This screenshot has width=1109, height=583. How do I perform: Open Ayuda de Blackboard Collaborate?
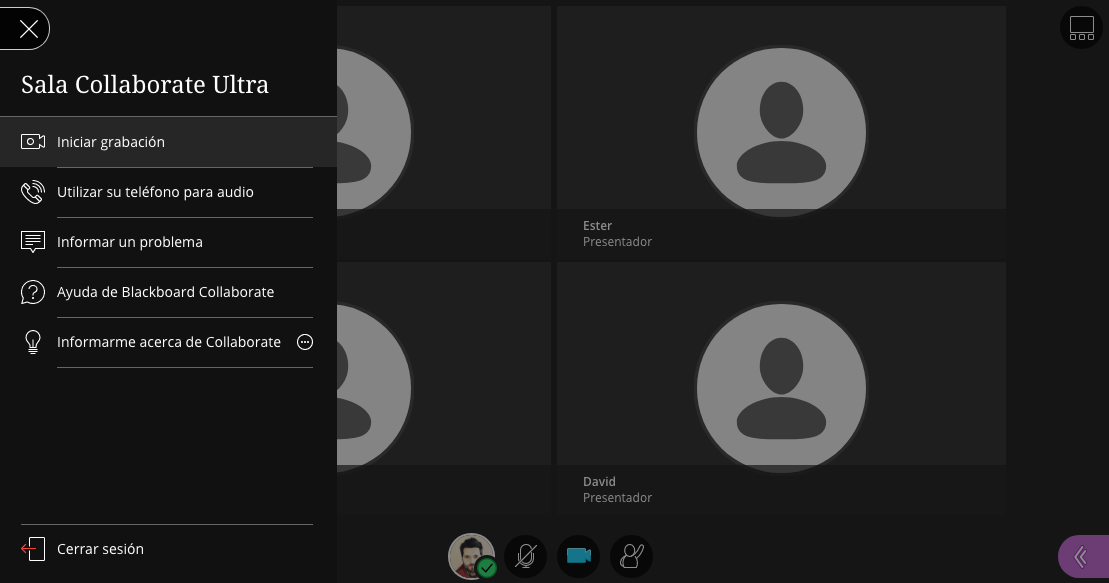tap(166, 292)
